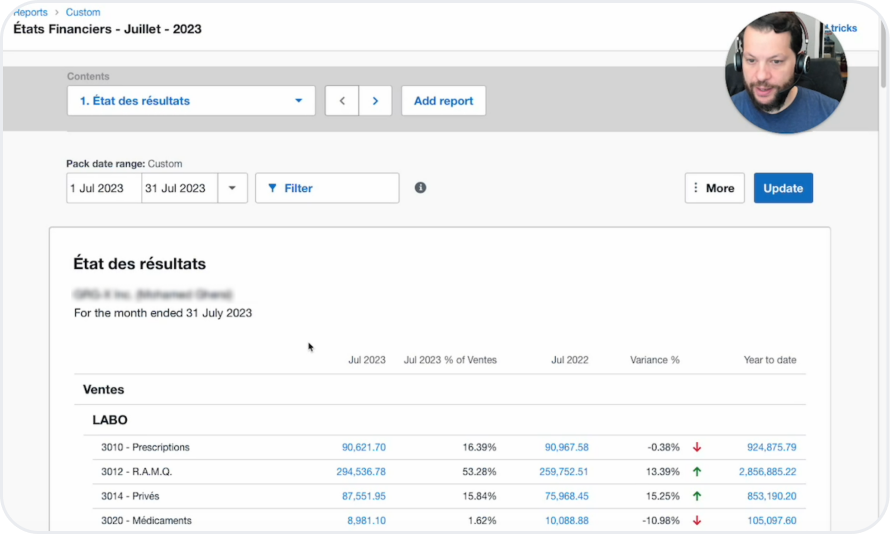This screenshot has width=890, height=534.
Task: Click the green up arrow for R.A.M.Q. variance
Action: pyautogui.click(x=697, y=472)
